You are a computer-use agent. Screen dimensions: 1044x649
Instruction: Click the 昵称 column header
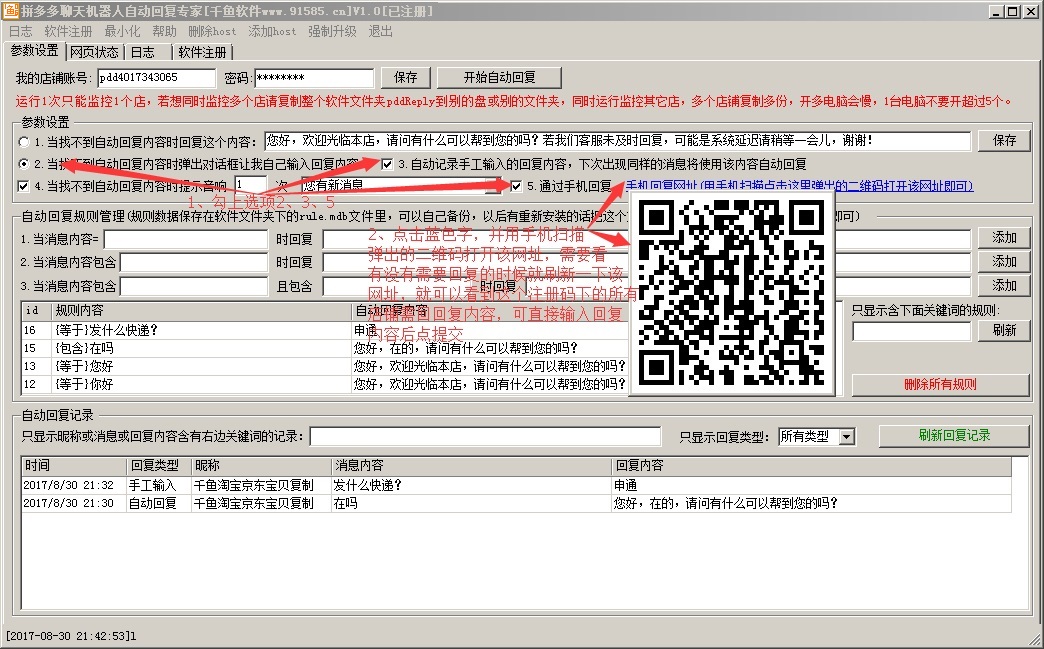coord(261,465)
